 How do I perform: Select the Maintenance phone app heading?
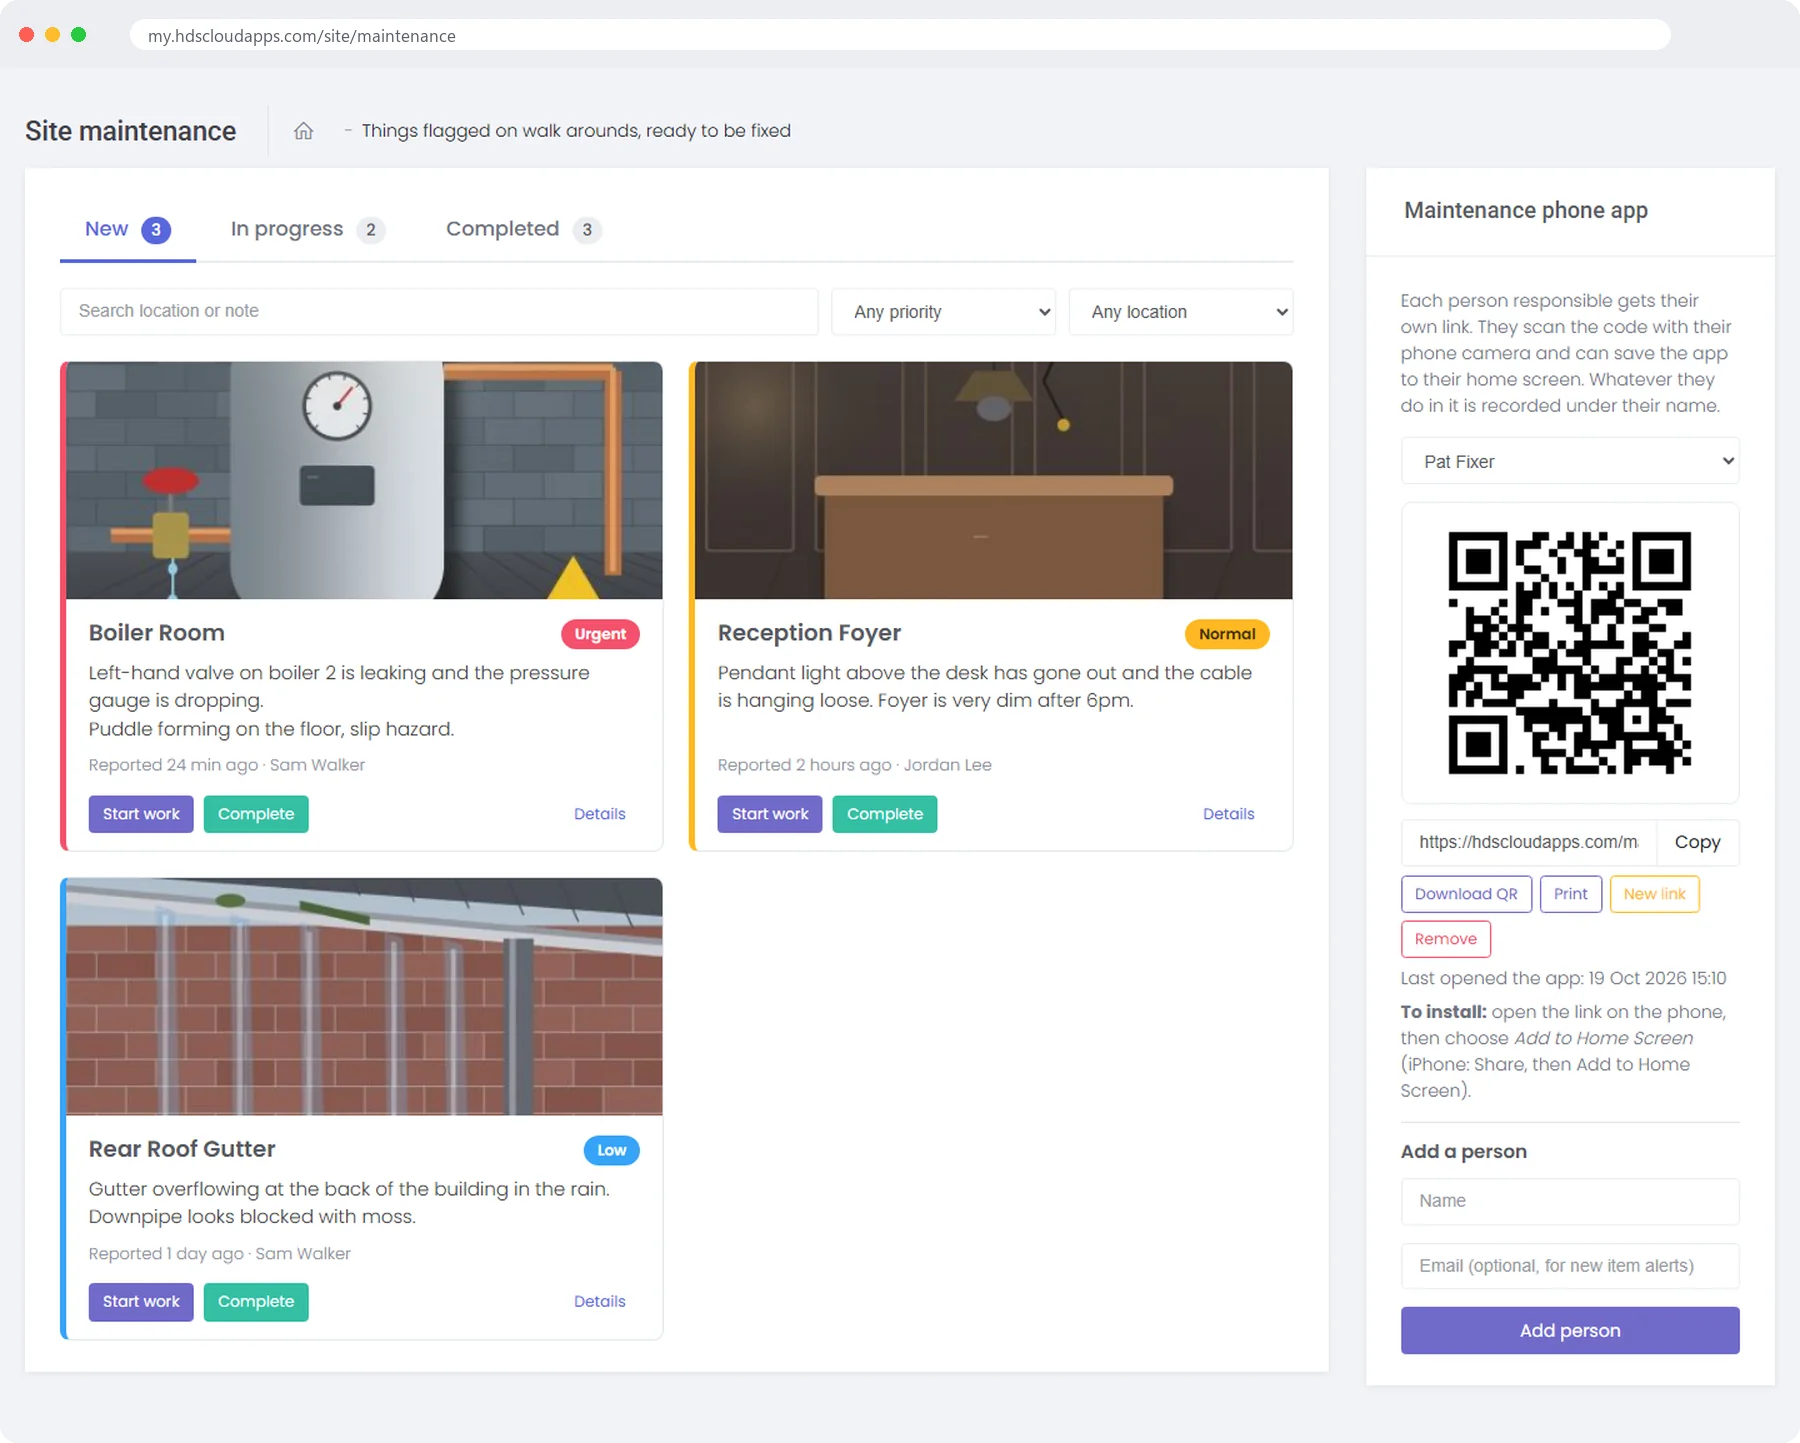[x=1526, y=210]
